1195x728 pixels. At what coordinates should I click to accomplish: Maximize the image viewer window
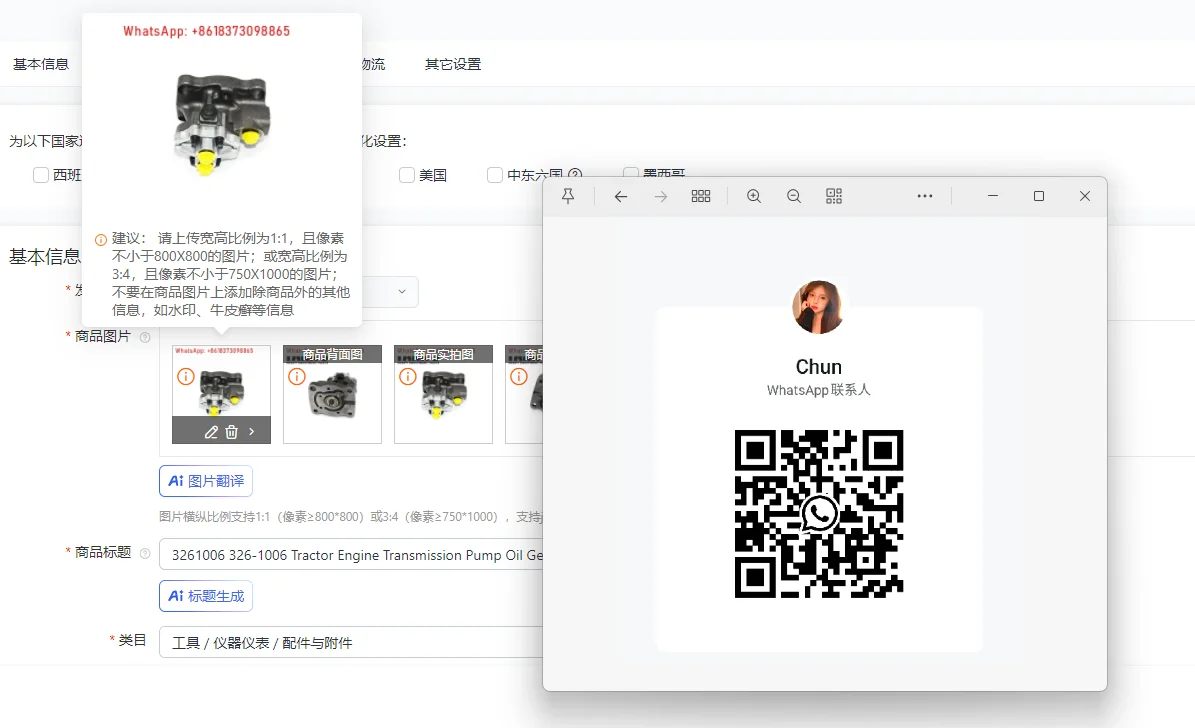(1039, 196)
